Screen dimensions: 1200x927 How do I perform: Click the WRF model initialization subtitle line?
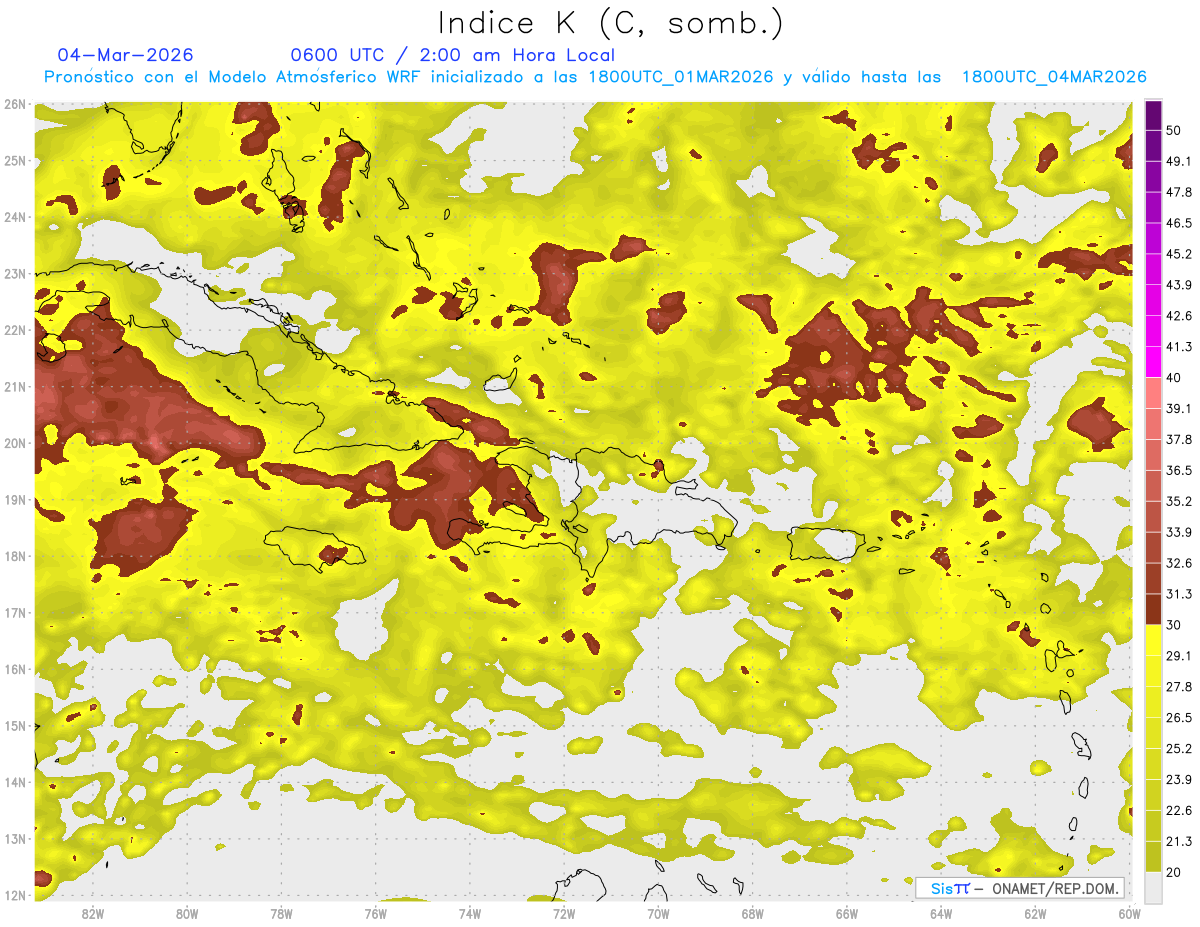tap(595, 77)
